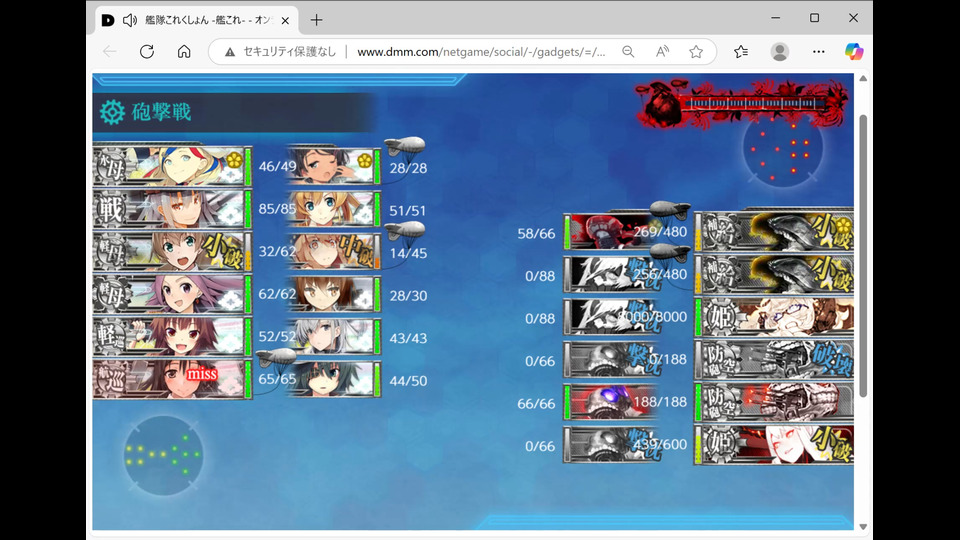This screenshot has width=960, height=540.
Task: Add page to favorites star icon
Action: click(696, 52)
